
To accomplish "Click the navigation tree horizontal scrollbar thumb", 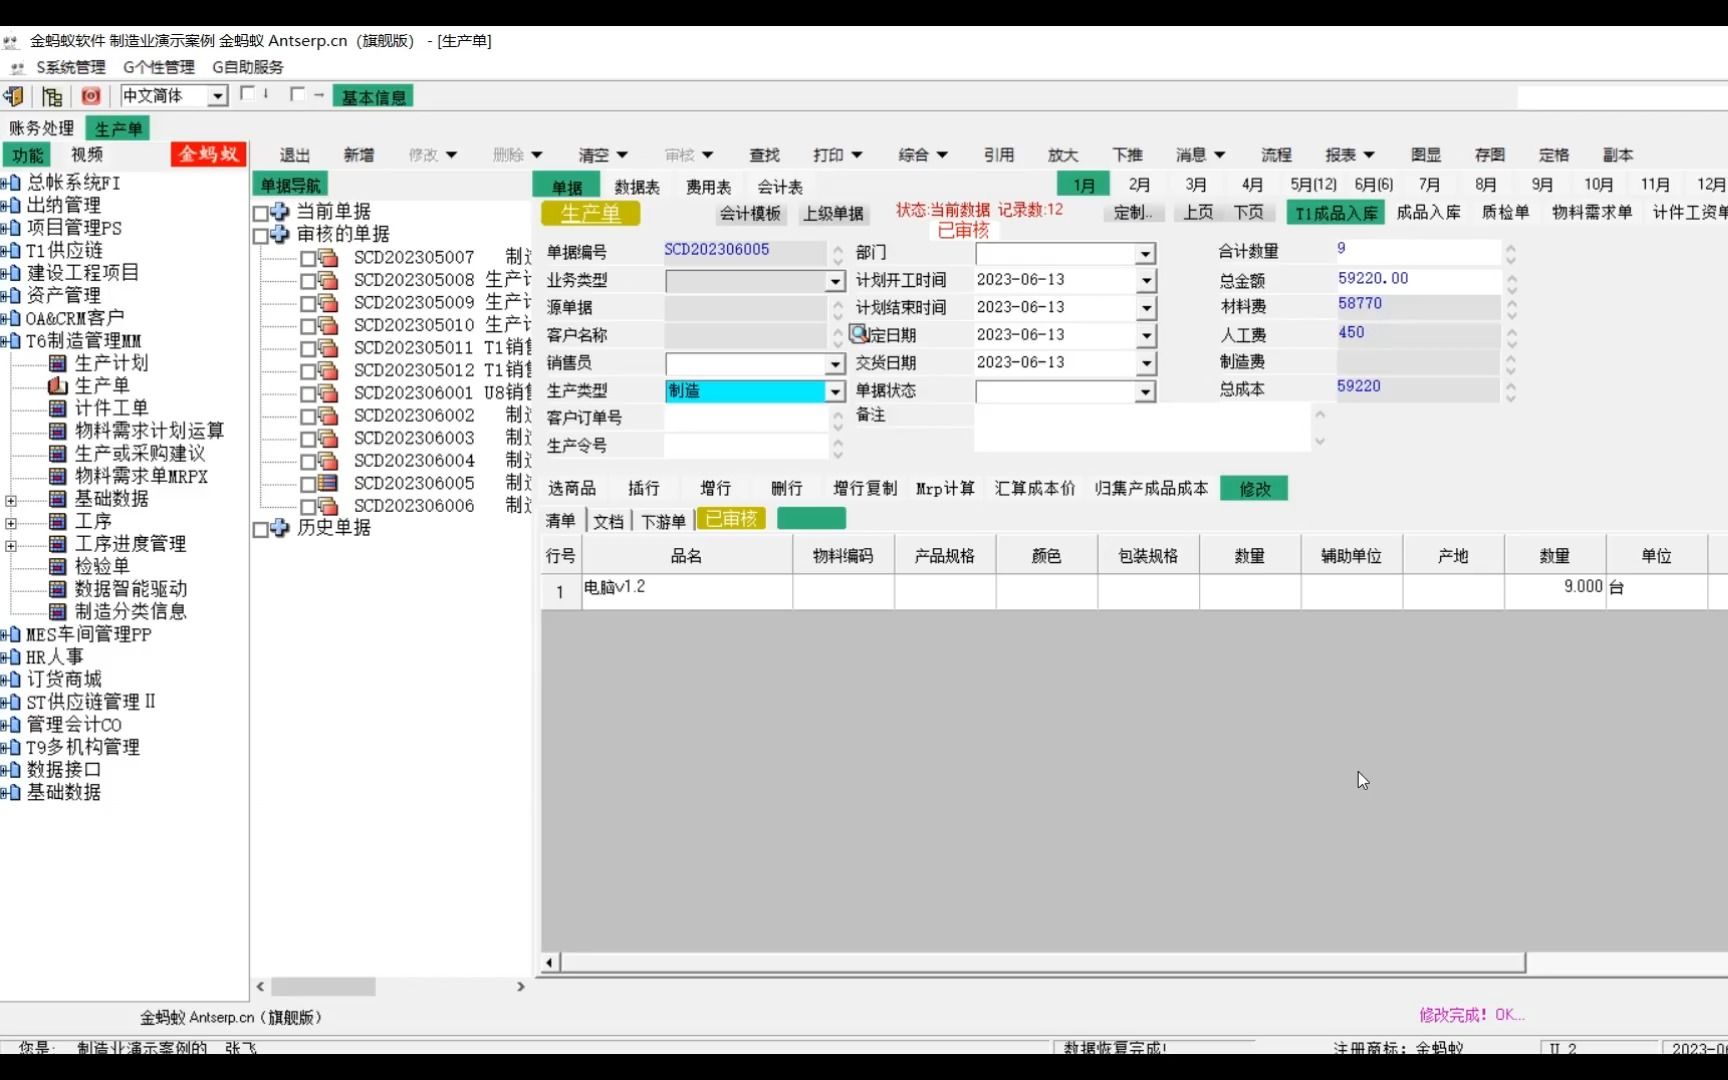I will pos(323,987).
